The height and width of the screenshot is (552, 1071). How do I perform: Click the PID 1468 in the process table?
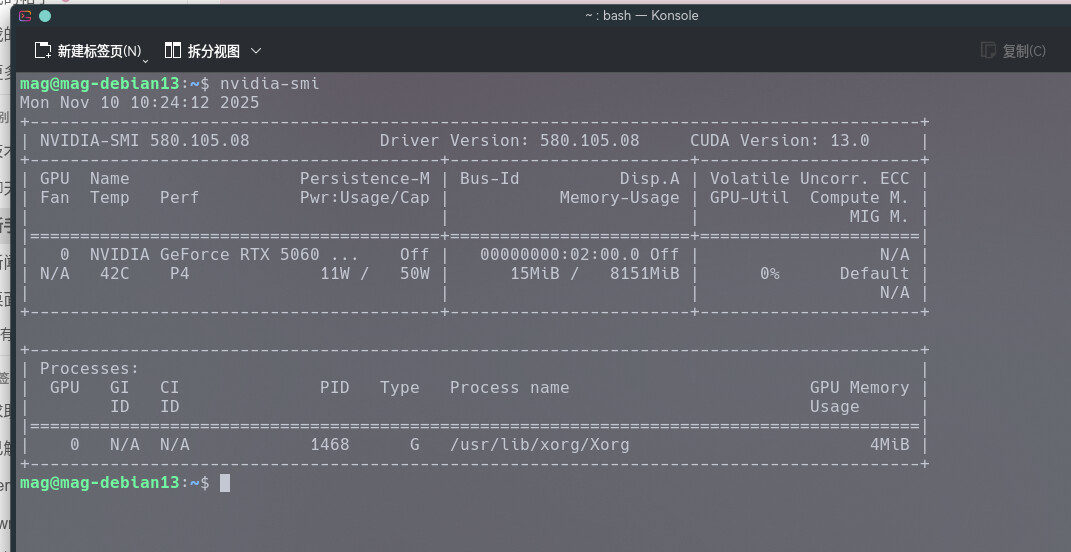(329, 445)
